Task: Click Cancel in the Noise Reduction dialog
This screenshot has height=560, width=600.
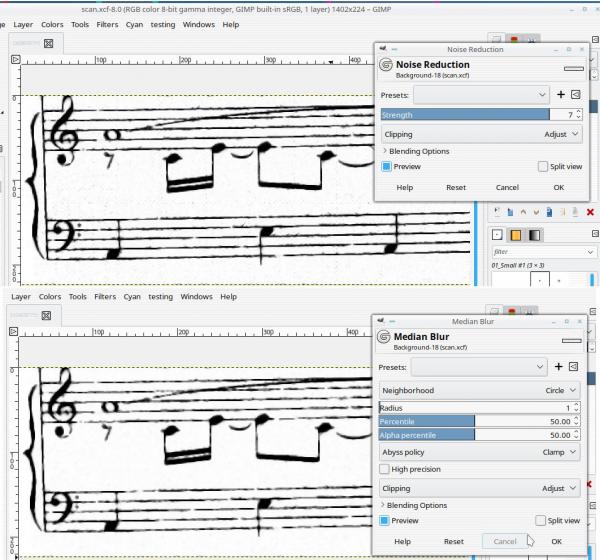Action: coord(507,188)
